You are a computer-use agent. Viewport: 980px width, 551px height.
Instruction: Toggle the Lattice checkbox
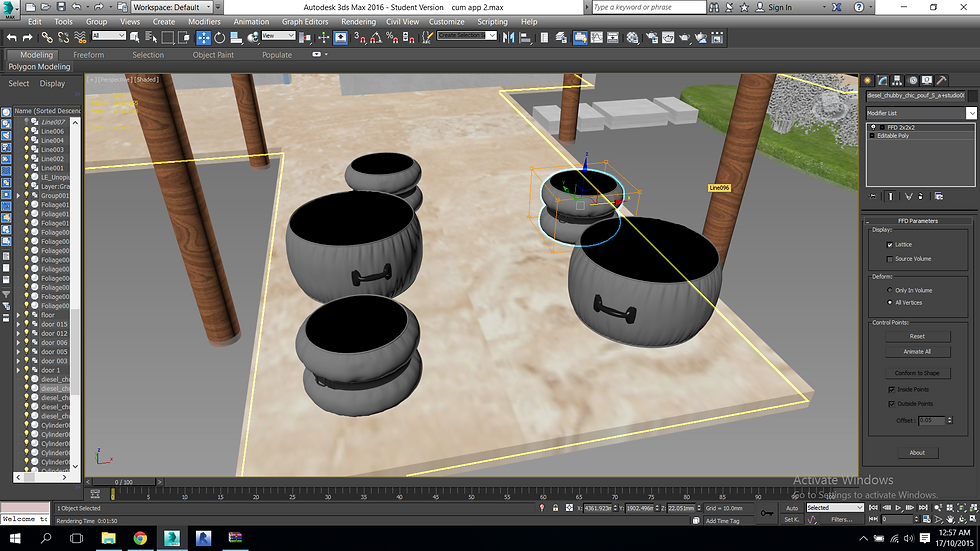pos(889,245)
